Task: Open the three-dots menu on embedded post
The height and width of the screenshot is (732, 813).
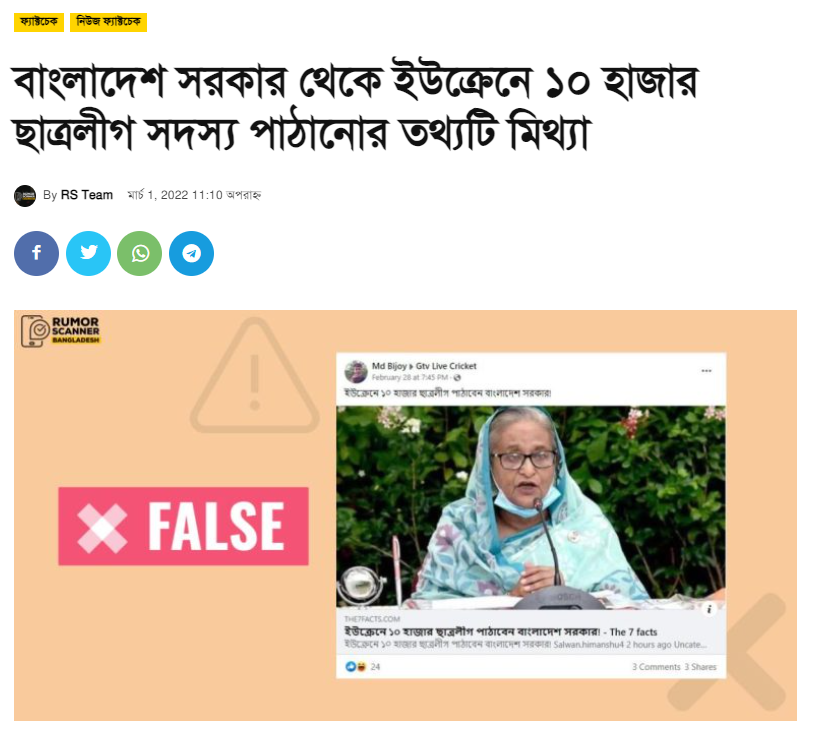Action: [x=706, y=371]
